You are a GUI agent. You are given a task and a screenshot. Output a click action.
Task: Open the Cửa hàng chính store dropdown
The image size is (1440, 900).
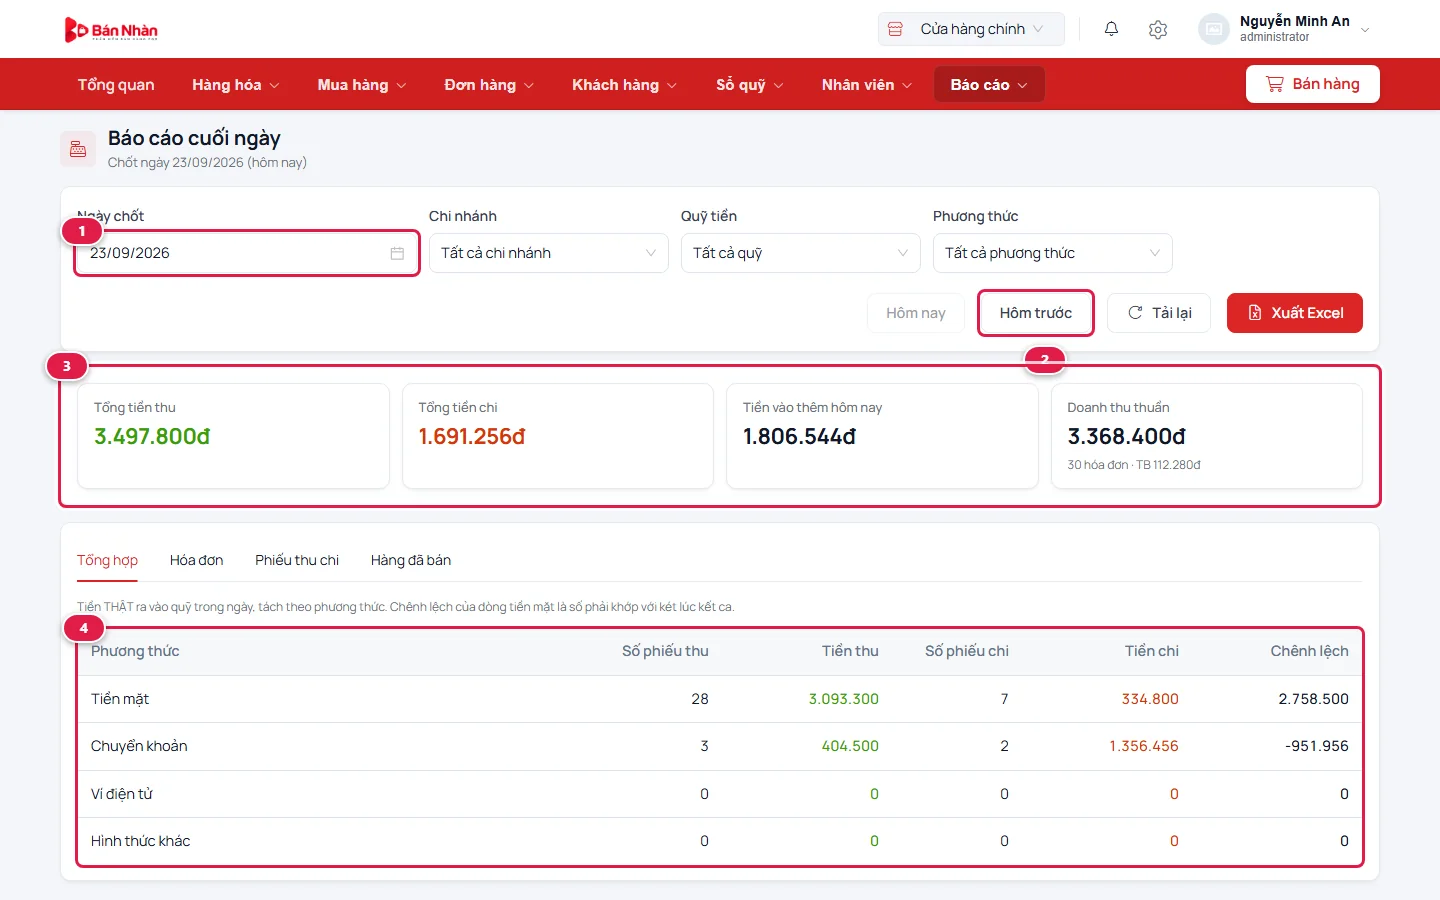click(971, 29)
